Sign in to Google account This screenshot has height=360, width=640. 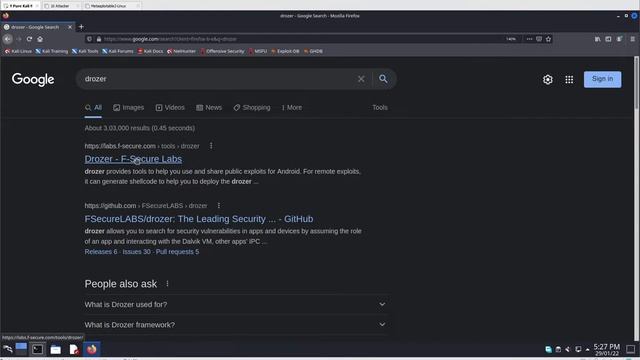coord(602,79)
